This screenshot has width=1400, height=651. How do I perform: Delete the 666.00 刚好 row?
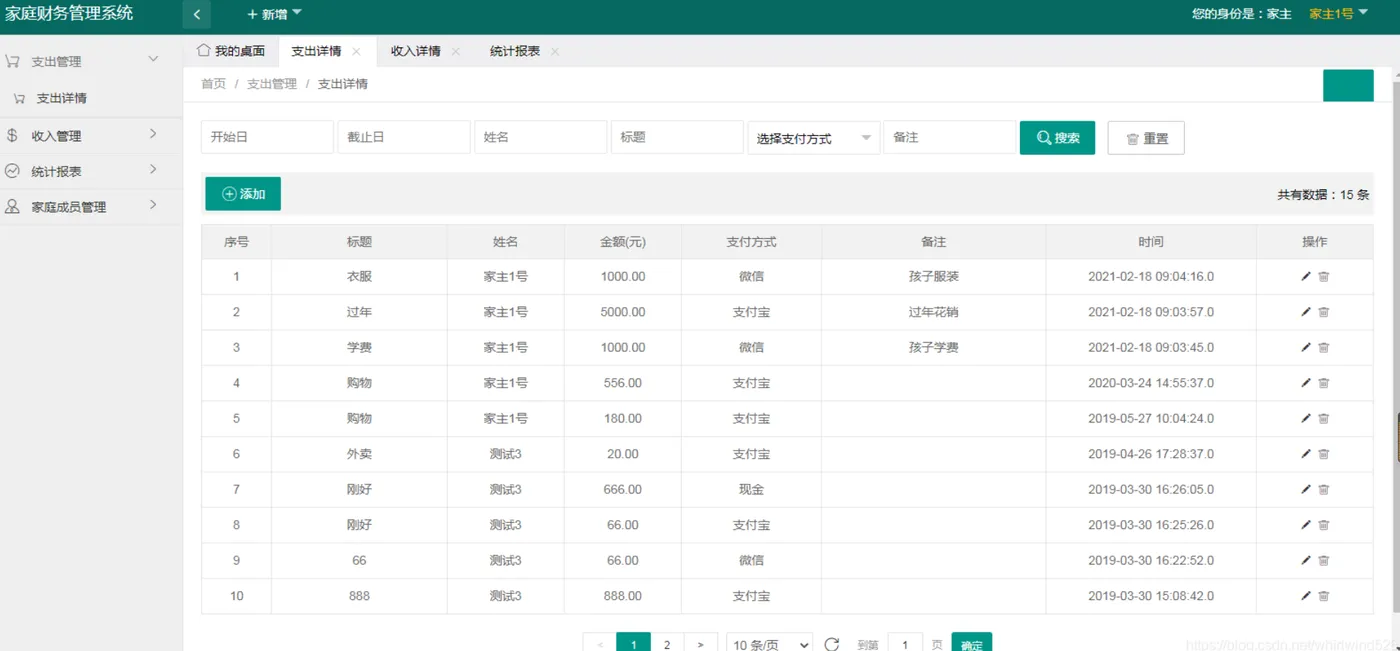(1324, 490)
